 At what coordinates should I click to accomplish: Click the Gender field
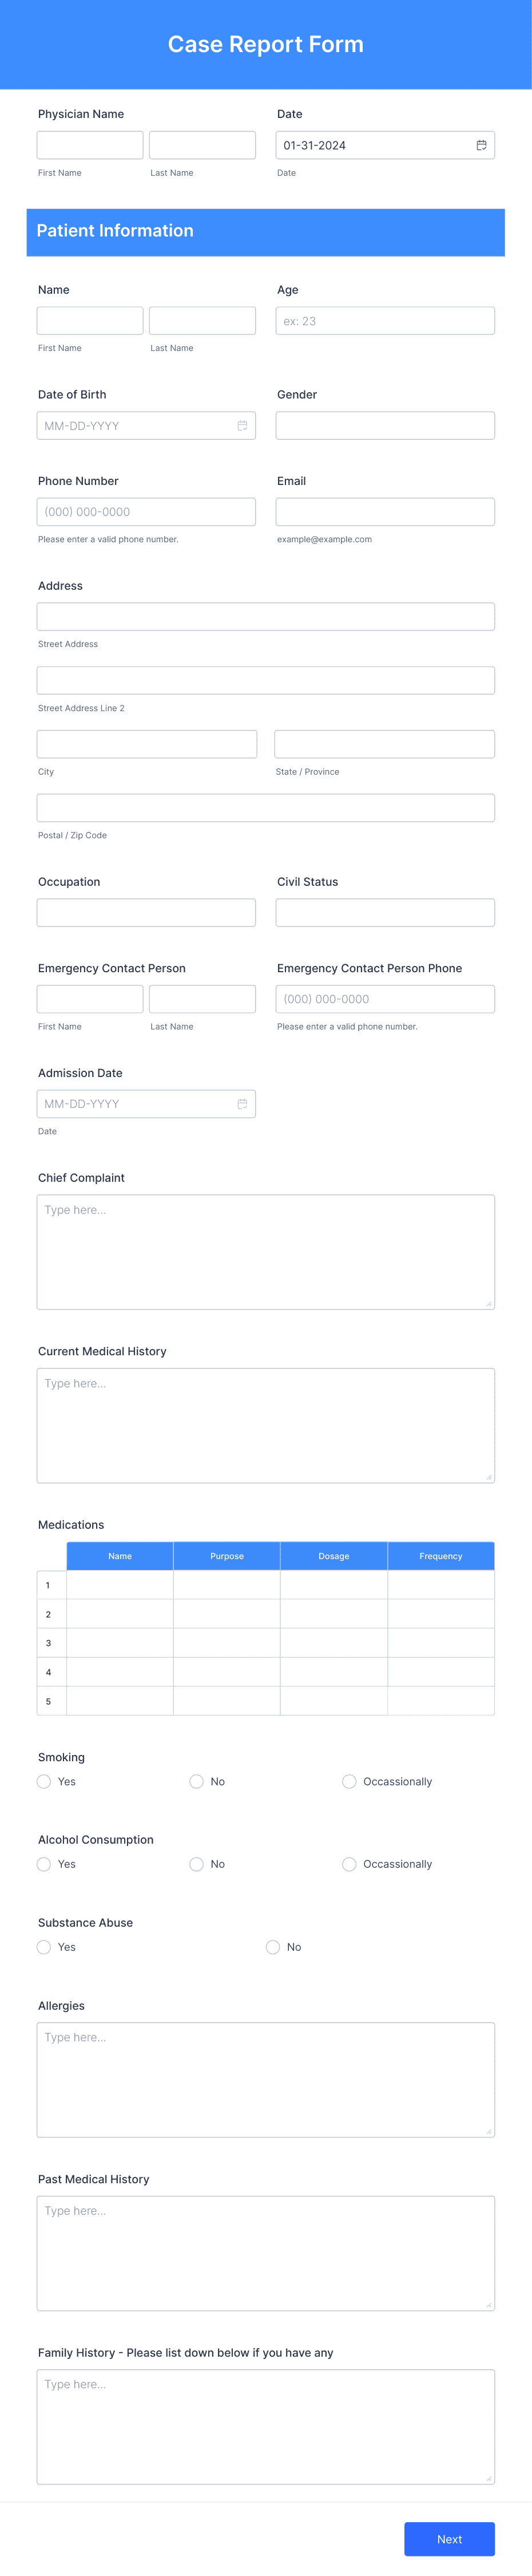click(385, 426)
